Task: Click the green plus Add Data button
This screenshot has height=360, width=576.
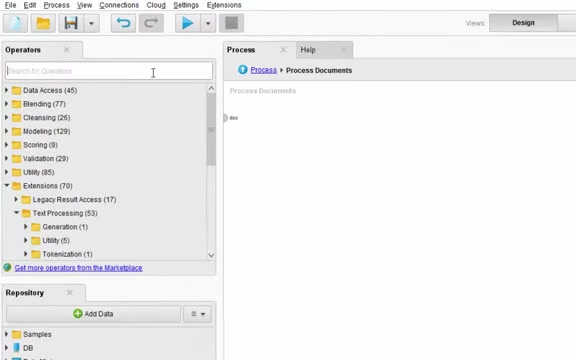Action: point(93,314)
